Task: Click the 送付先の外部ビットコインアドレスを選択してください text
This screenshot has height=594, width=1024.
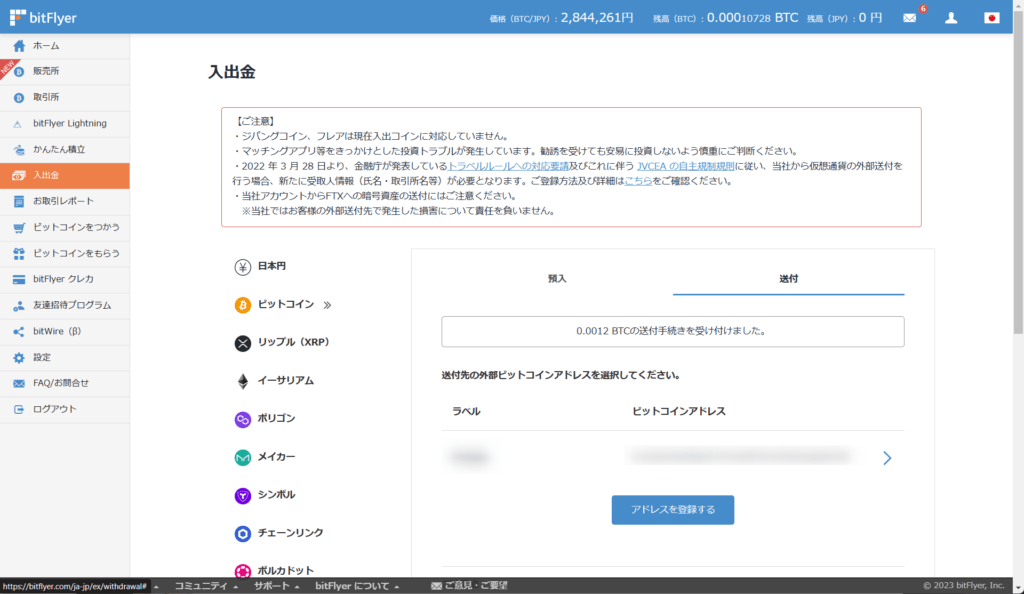Action: (x=562, y=375)
